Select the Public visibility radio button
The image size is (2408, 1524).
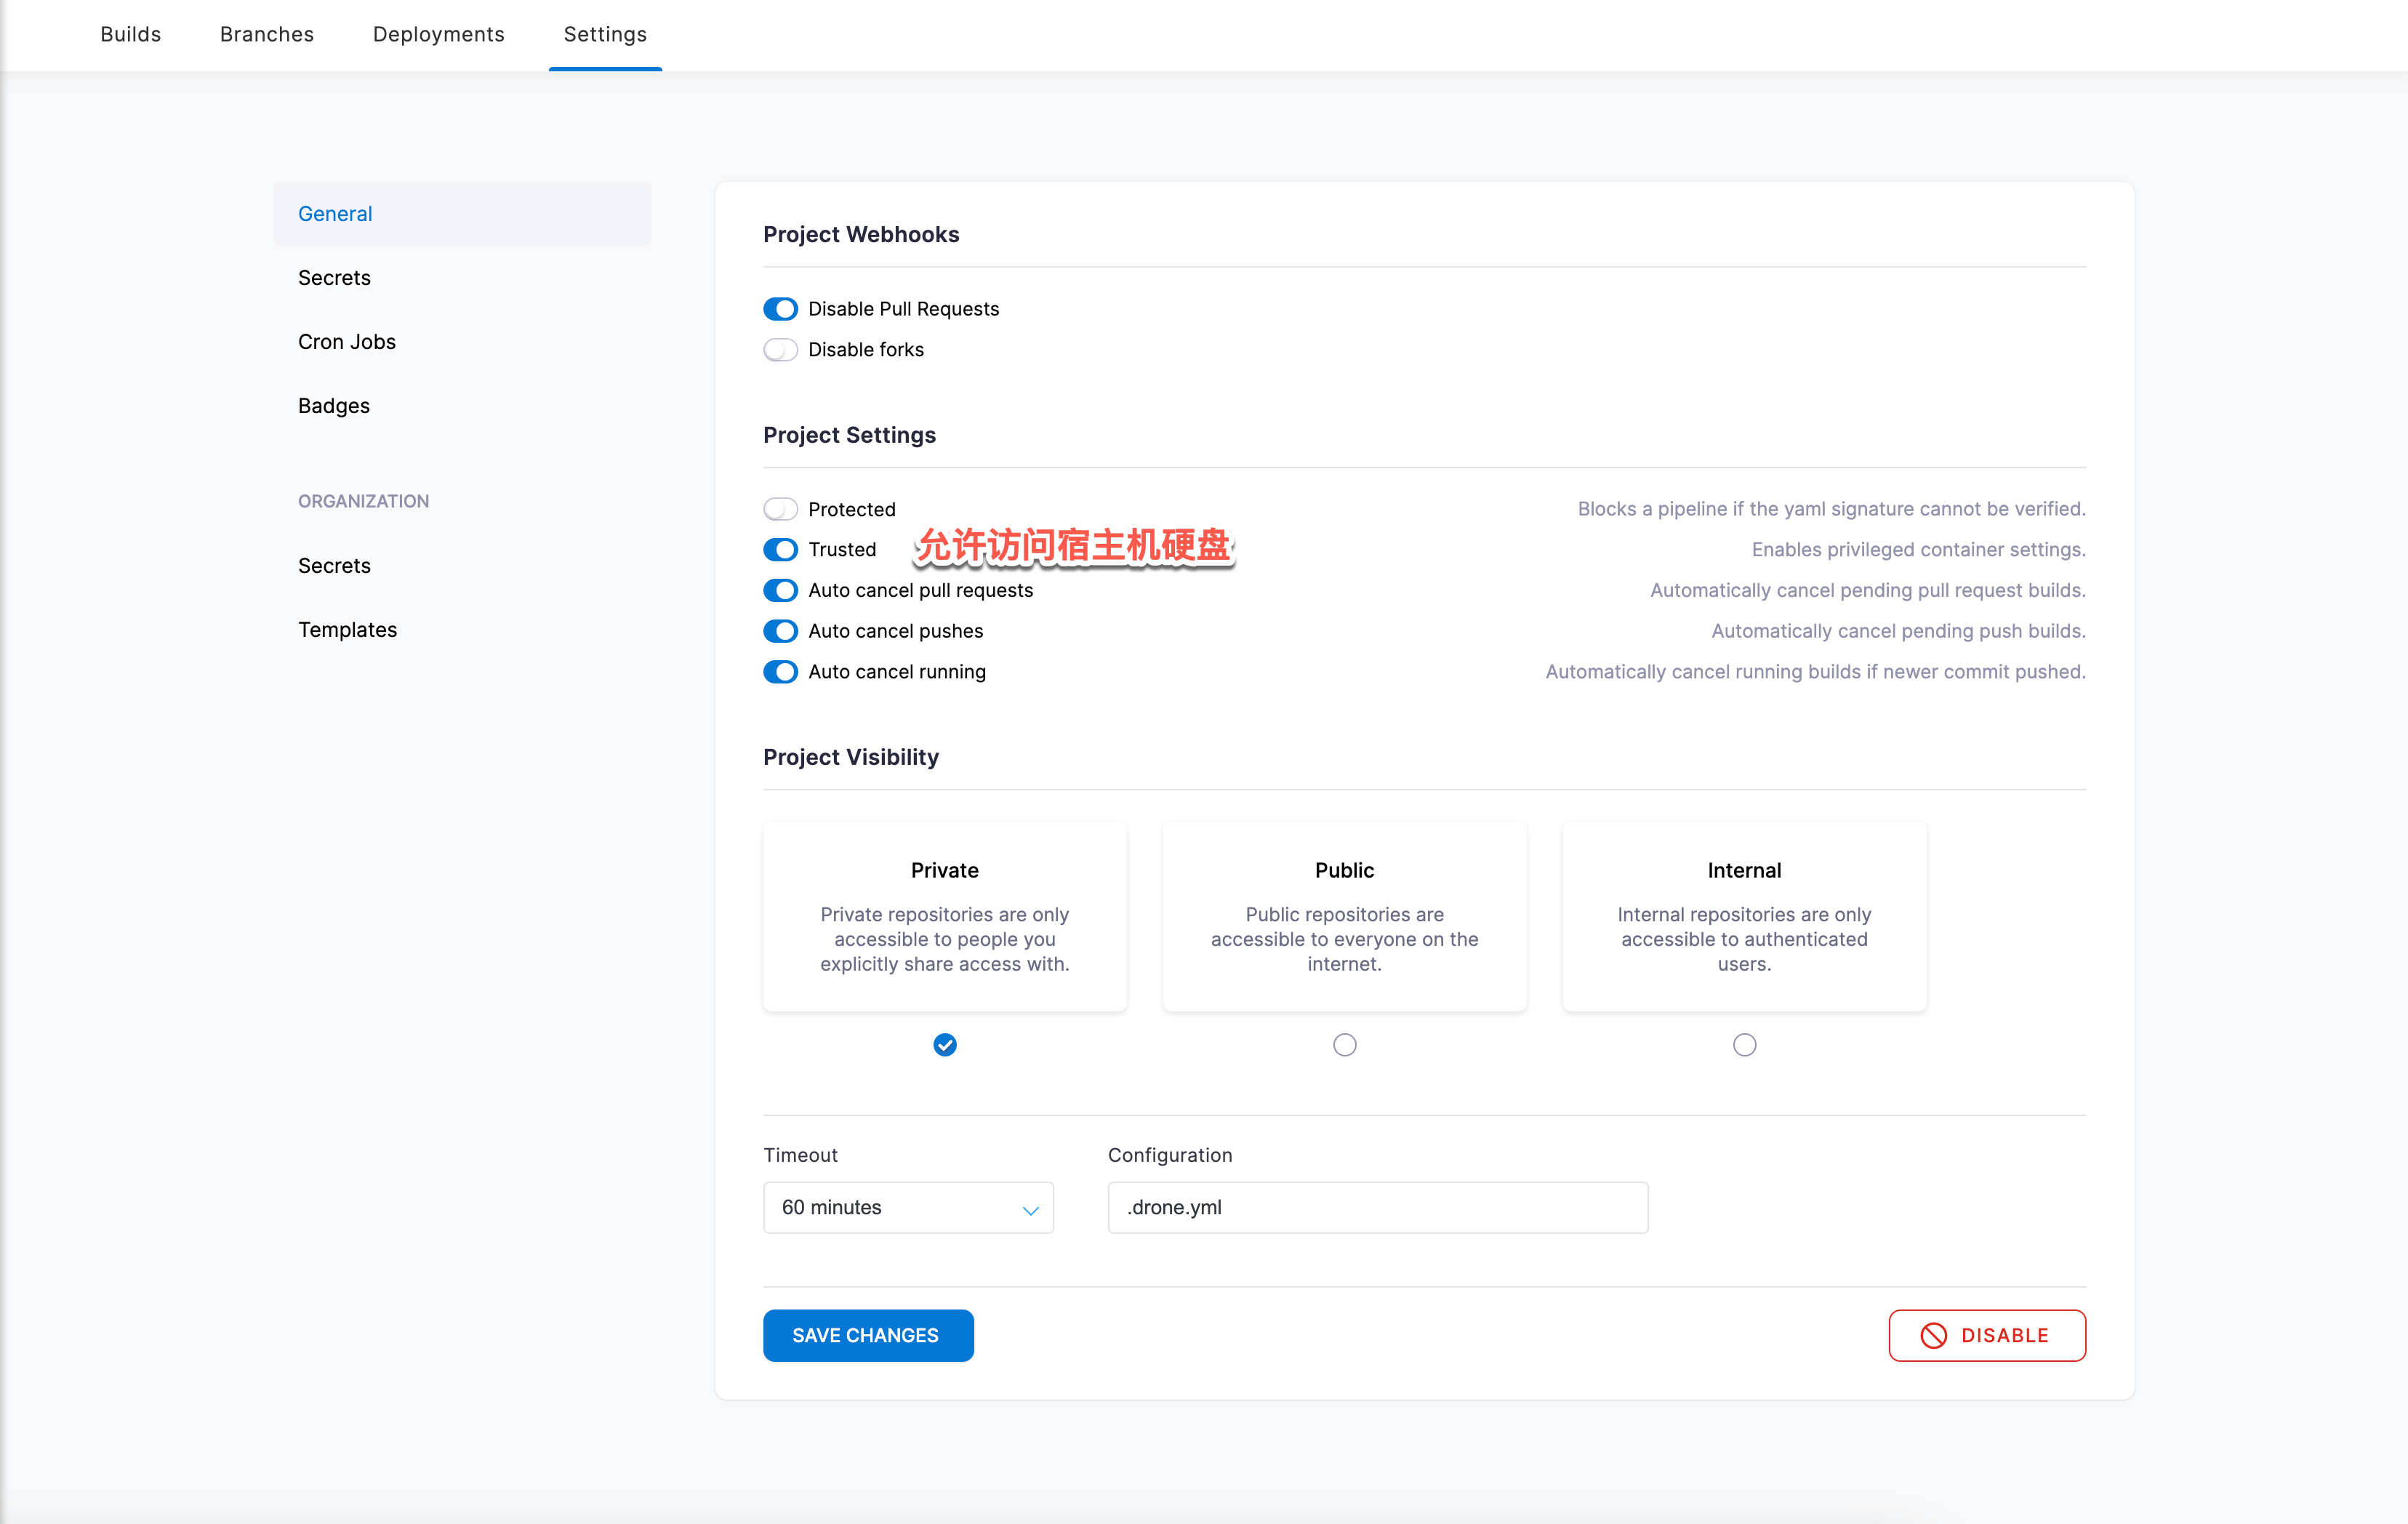pyautogui.click(x=1345, y=1045)
